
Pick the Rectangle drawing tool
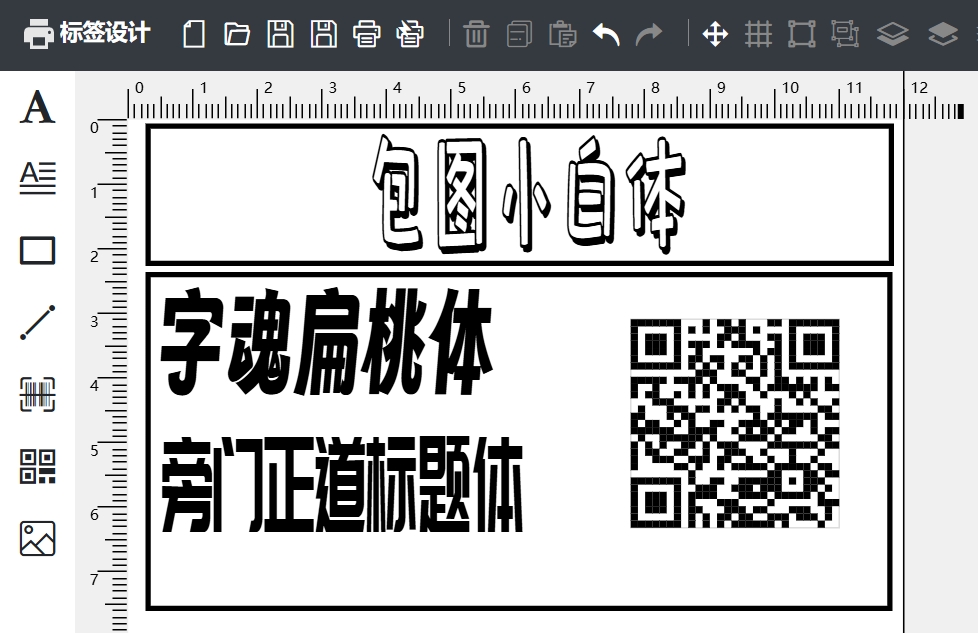click(36, 250)
